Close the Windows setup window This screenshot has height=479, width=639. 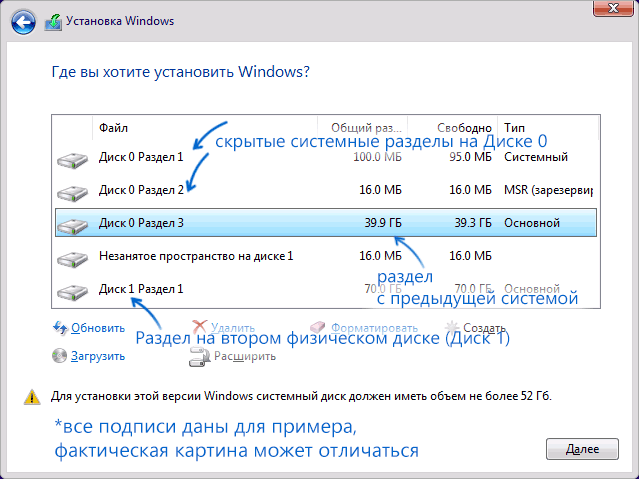613,8
